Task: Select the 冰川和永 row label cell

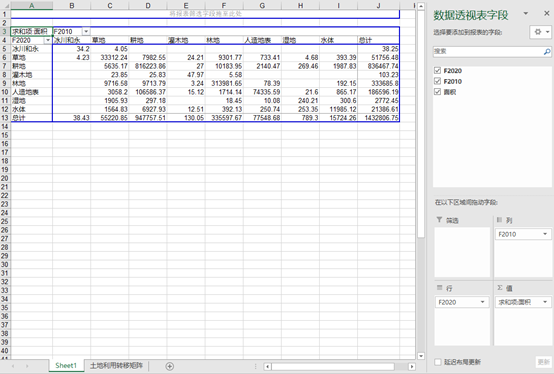Action: coord(31,49)
